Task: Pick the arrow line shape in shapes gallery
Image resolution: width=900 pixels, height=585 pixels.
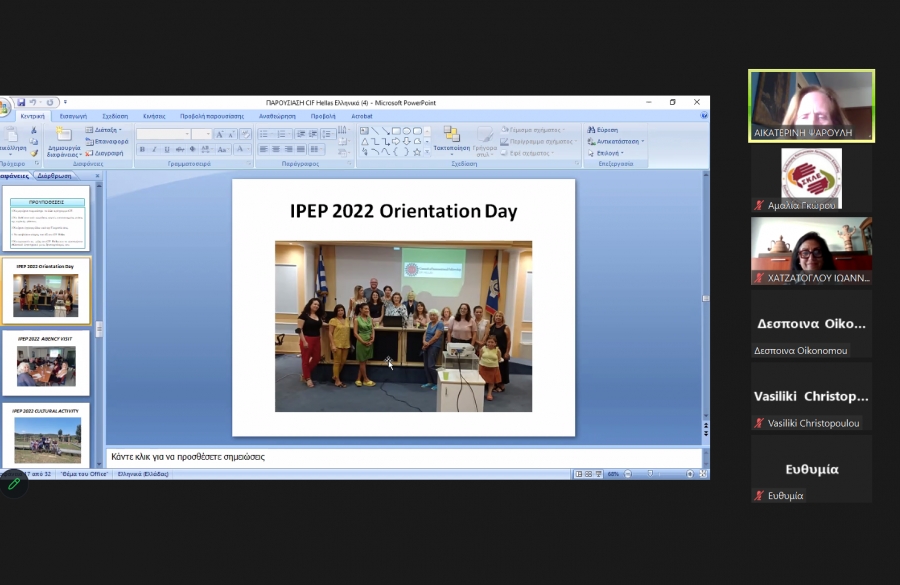Action: [x=385, y=131]
